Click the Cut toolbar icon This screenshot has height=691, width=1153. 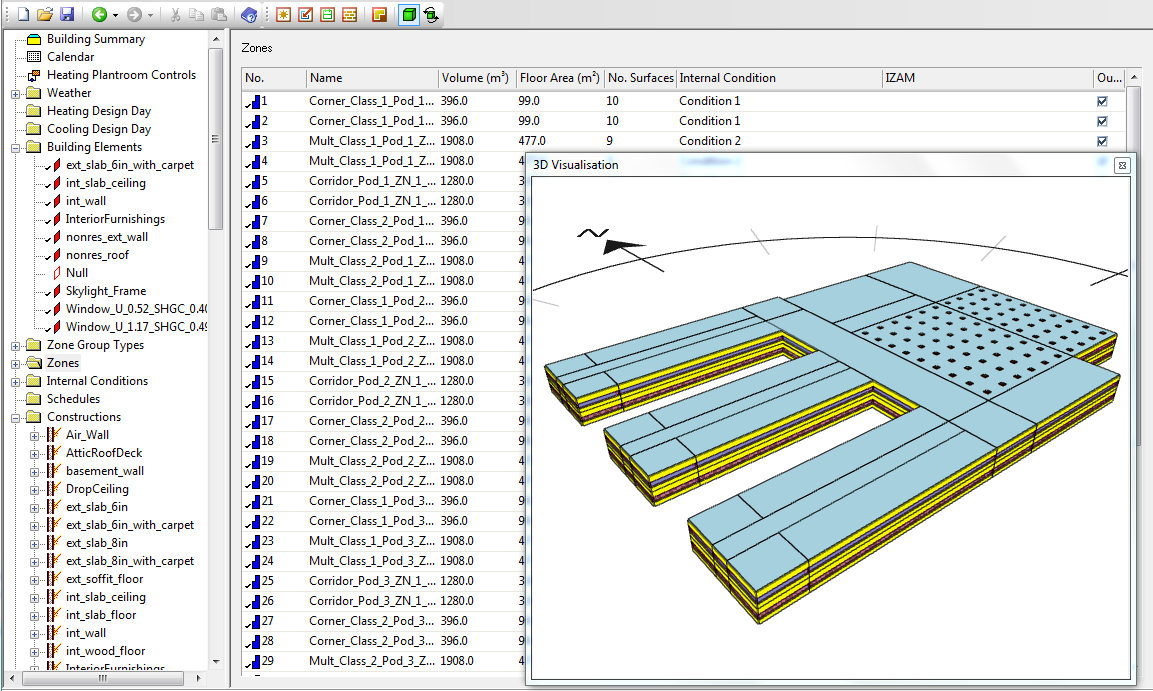(x=175, y=14)
